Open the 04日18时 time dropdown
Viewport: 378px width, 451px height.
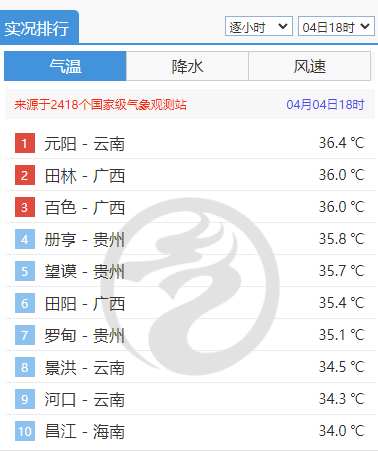[x=336, y=26]
